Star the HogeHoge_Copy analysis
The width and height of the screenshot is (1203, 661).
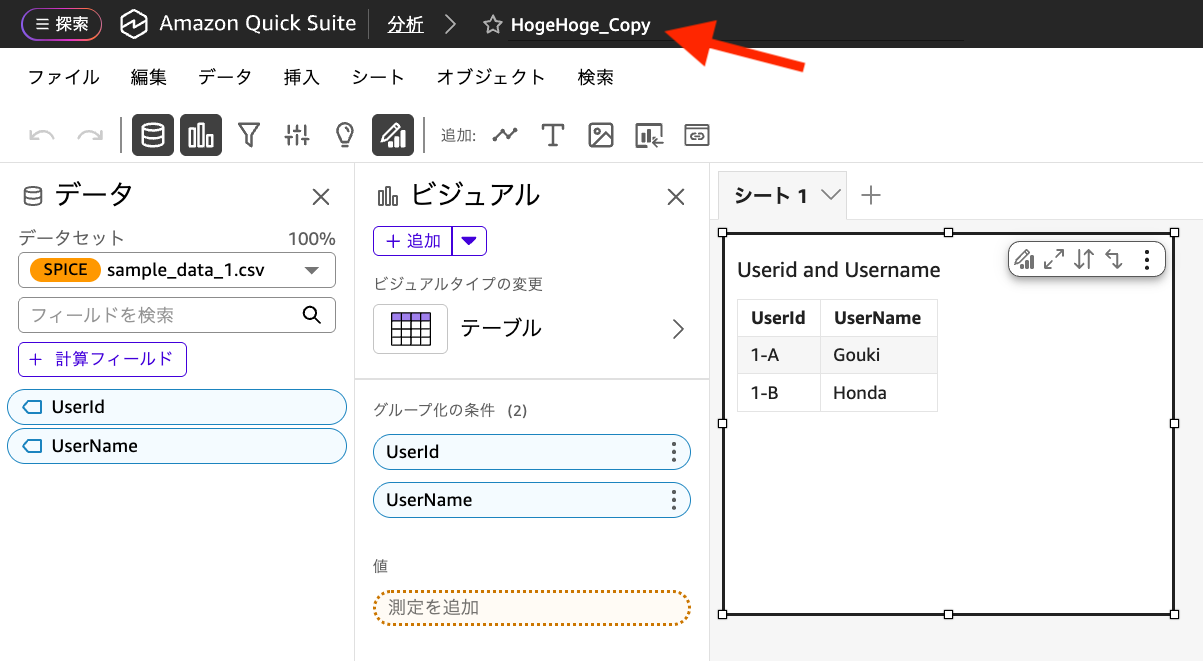[x=493, y=24]
